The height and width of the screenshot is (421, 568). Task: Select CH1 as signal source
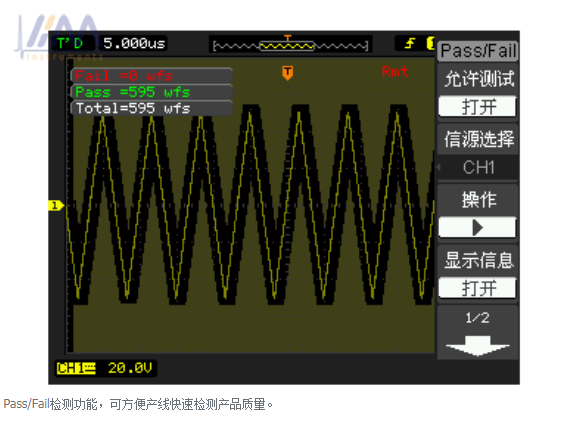478,167
